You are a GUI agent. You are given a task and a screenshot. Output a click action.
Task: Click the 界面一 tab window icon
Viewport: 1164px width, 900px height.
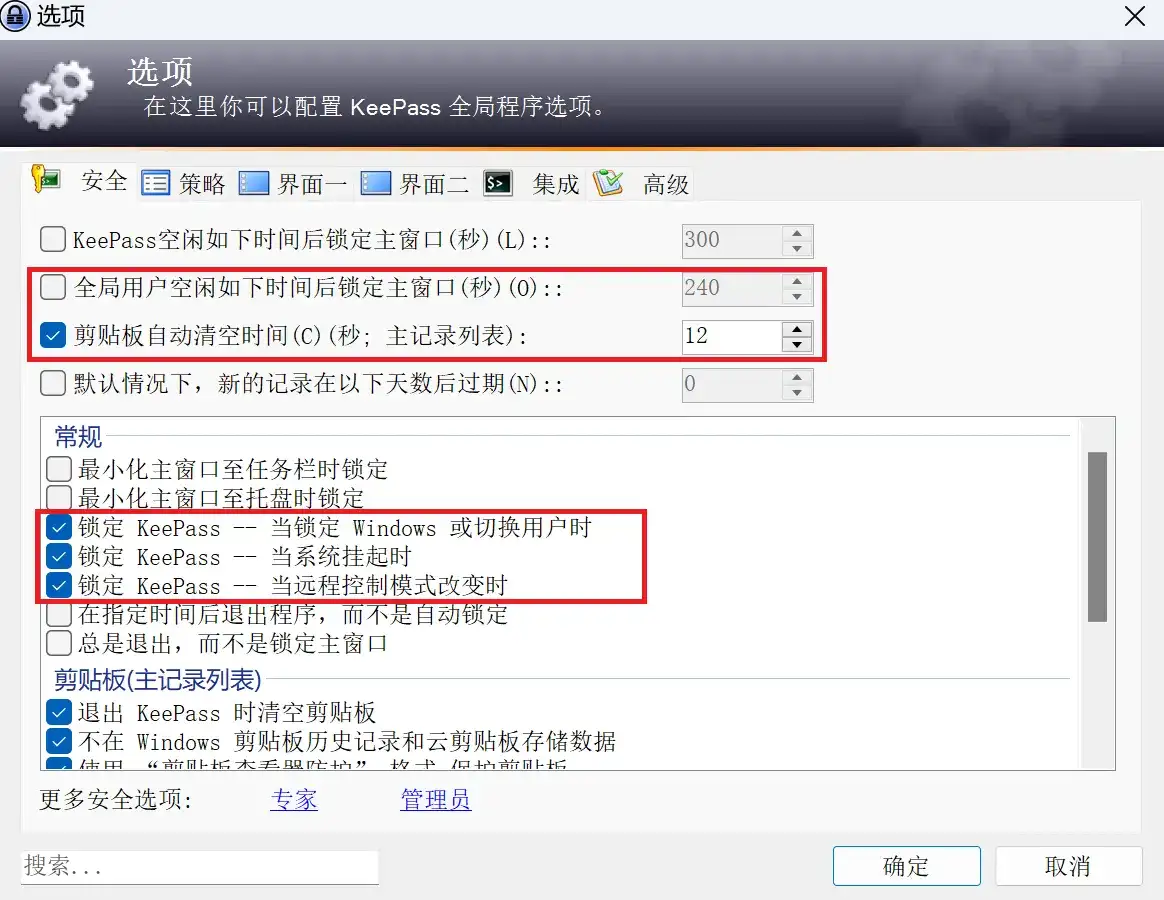254,183
